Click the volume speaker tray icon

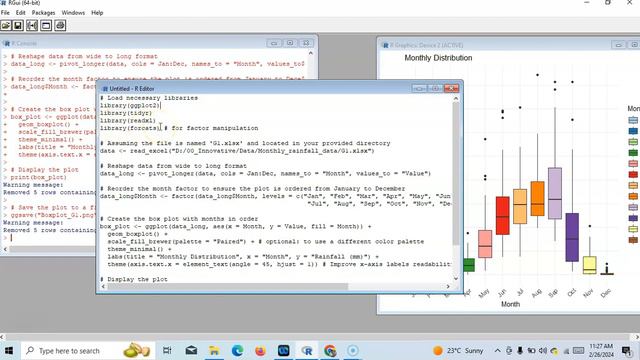point(543,351)
